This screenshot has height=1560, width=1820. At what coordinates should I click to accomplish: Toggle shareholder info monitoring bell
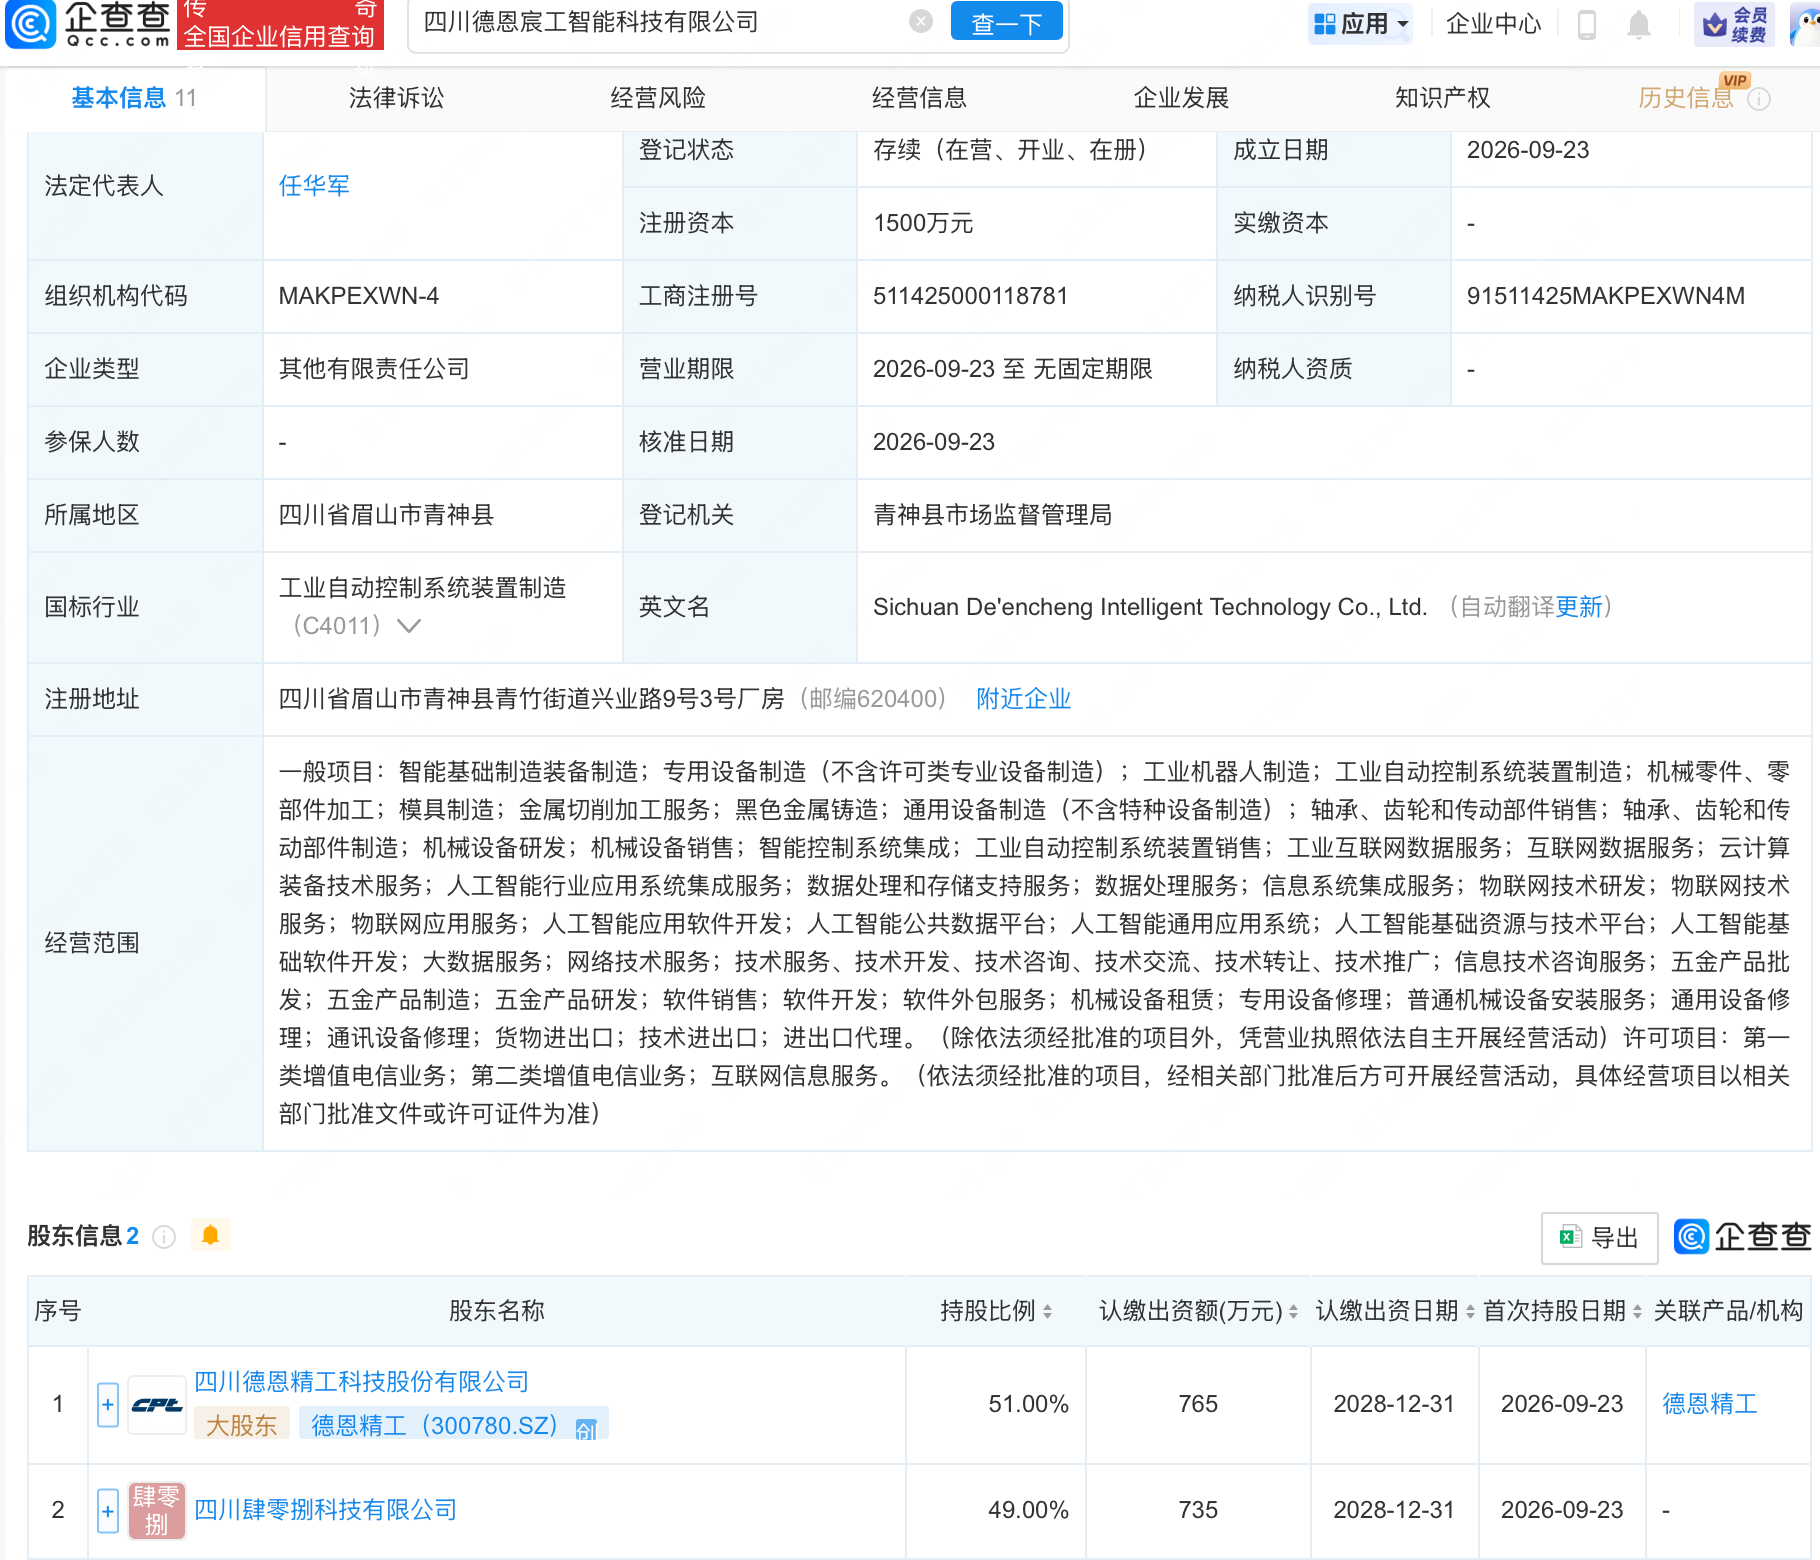tap(210, 1236)
